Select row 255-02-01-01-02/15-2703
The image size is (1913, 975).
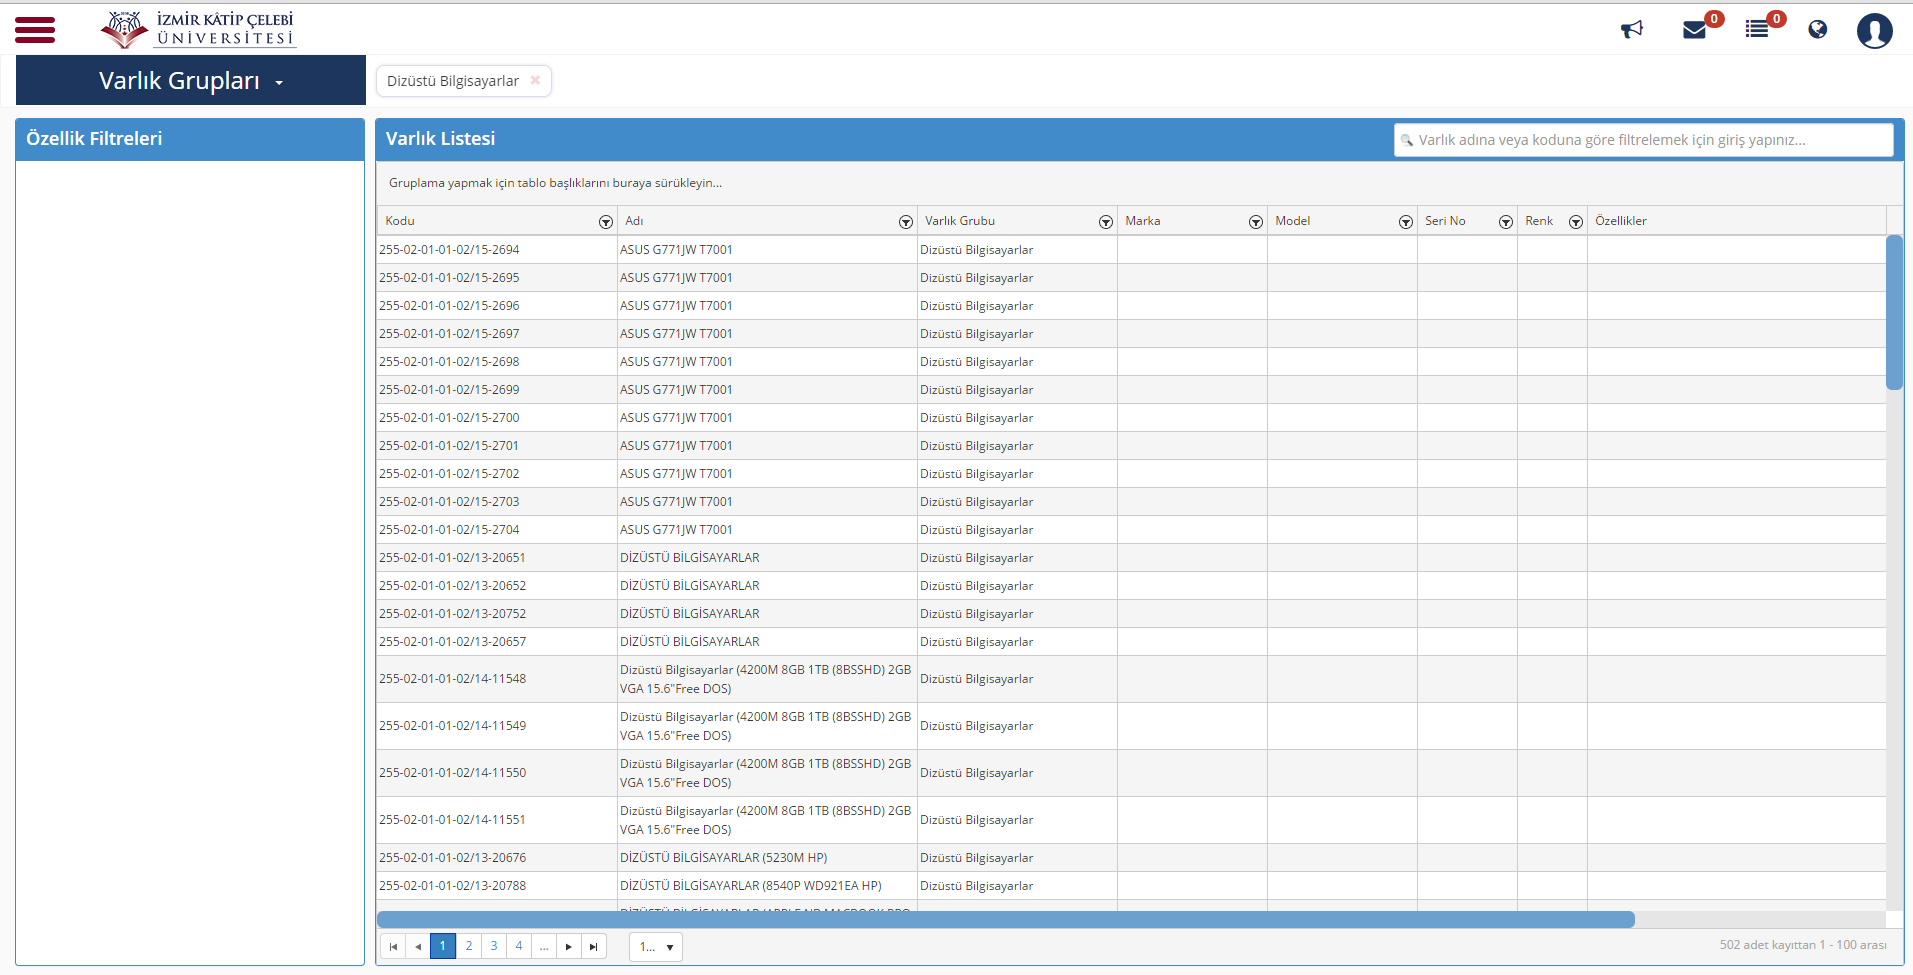click(1131, 502)
